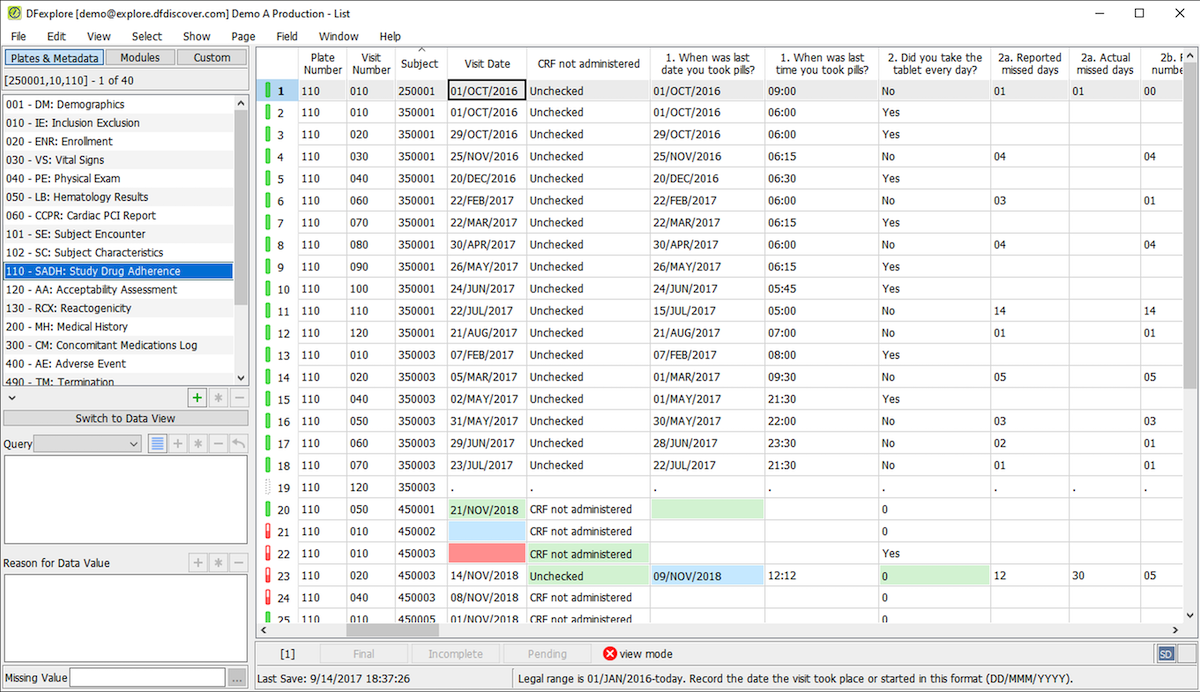Click the Subject column header sort arrow

tap(421, 50)
